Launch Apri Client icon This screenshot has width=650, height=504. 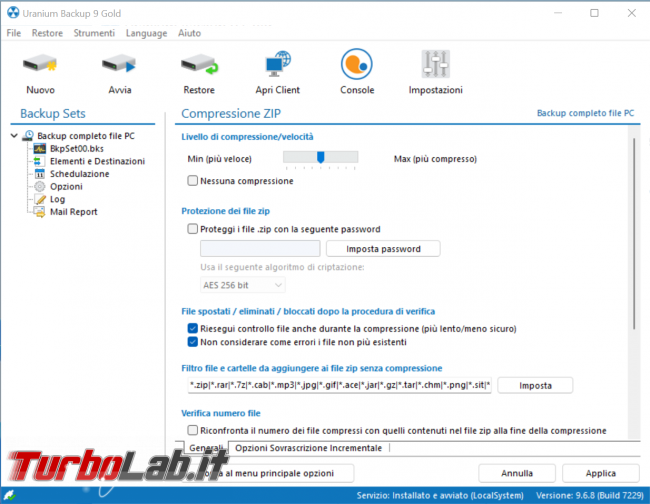click(278, 63)
